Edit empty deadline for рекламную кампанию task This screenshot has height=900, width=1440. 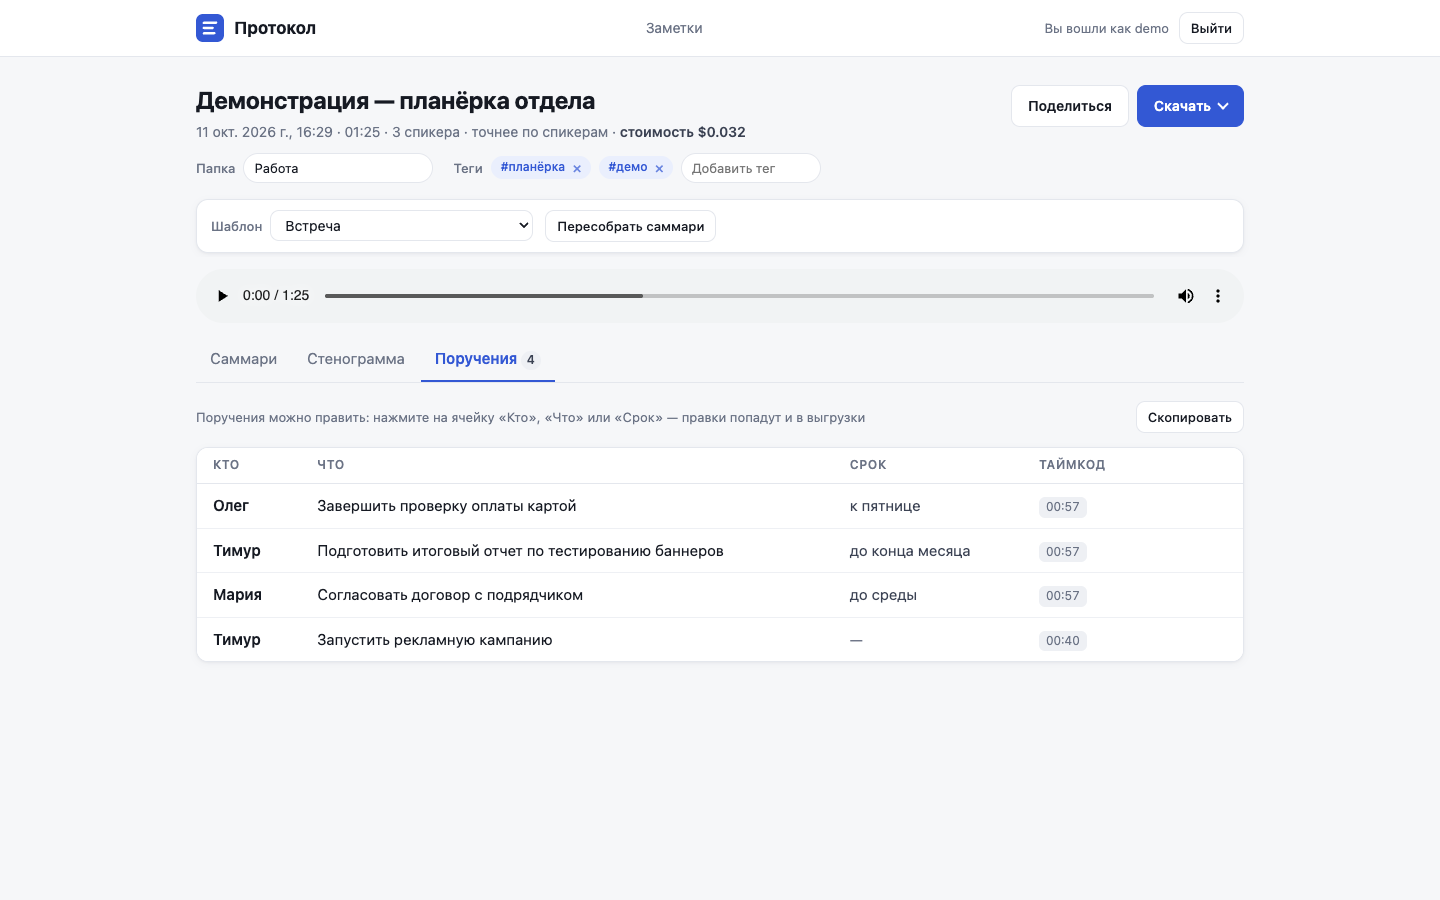856,640
